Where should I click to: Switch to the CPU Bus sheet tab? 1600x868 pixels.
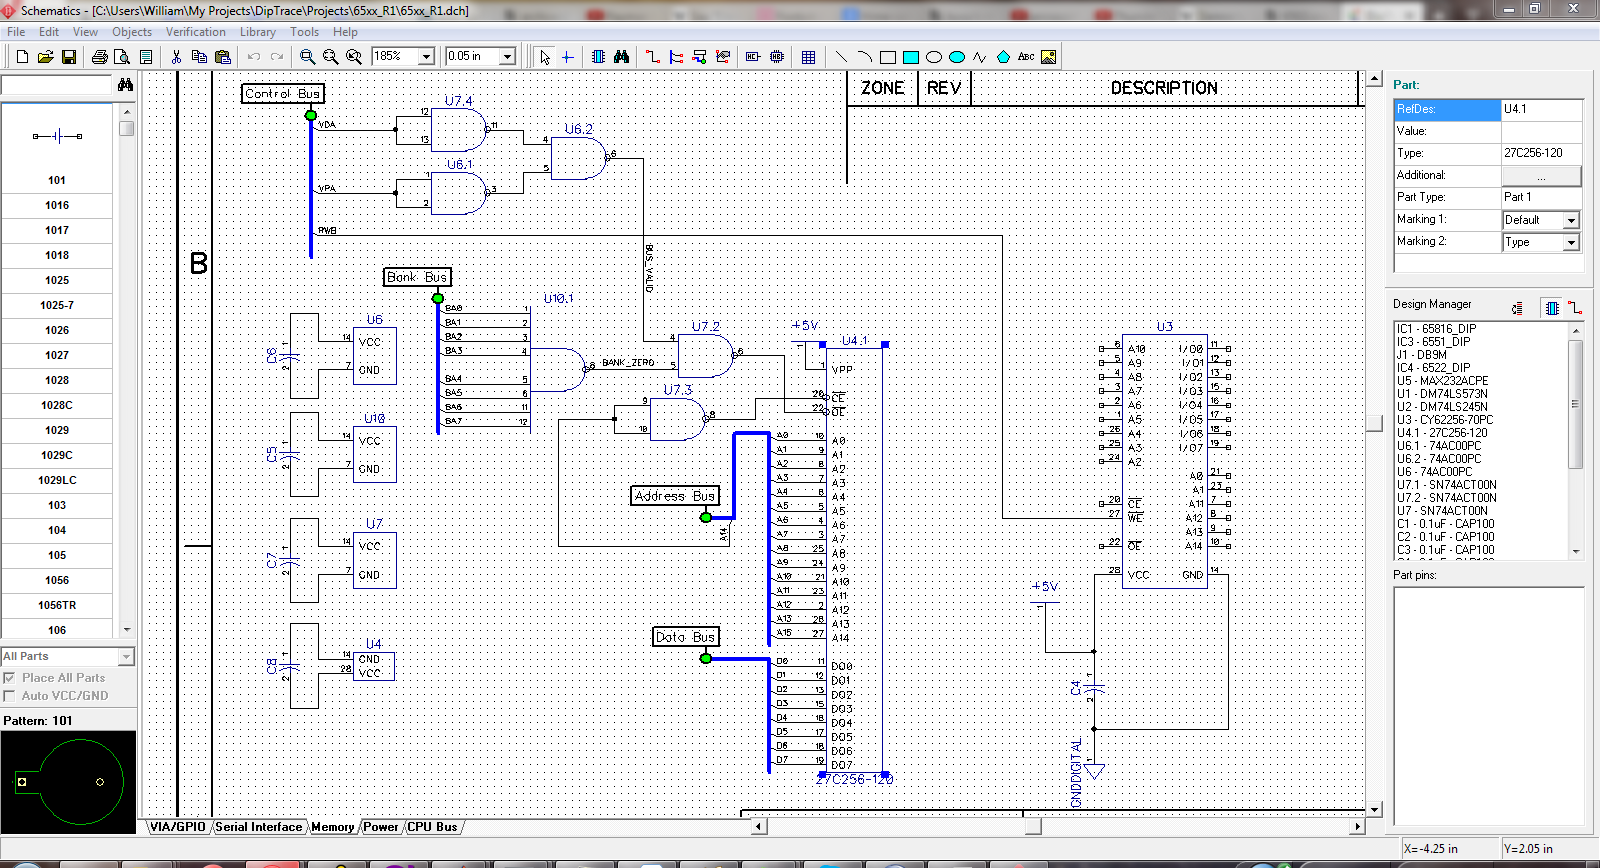click(x=432, y=827)
